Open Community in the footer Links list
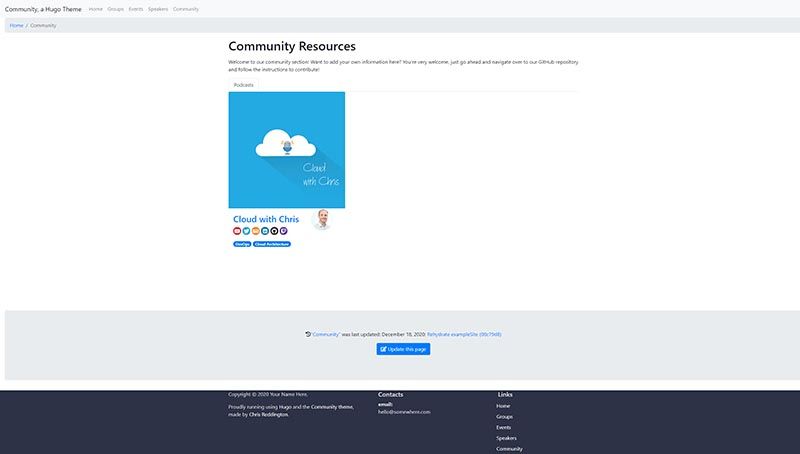Image resolution: width=800 pixels, height=454 pixels. coord(509,449)
